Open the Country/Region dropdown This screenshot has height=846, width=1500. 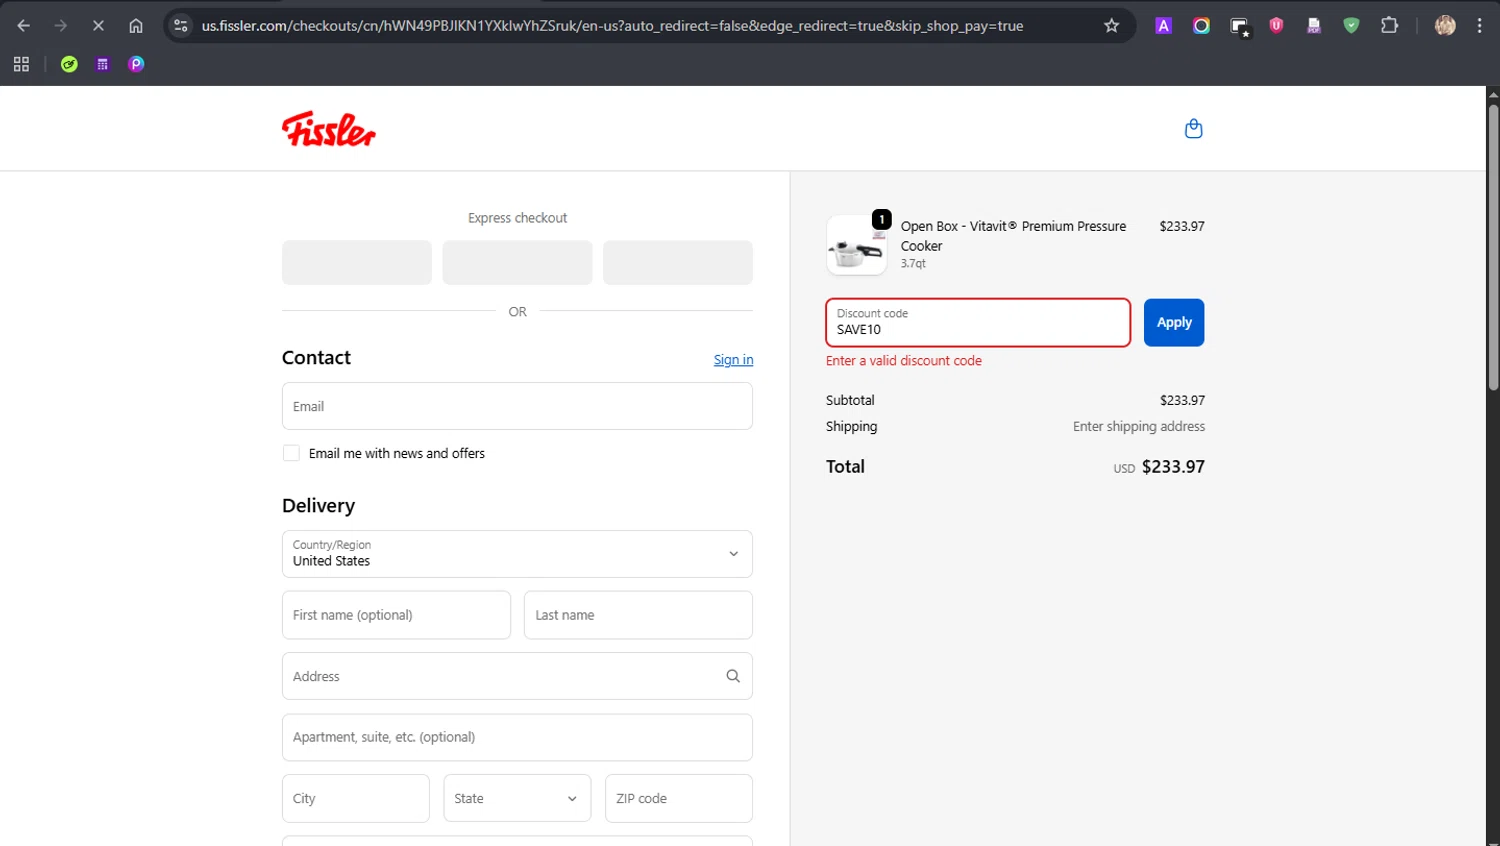click(x=517, y=554)
